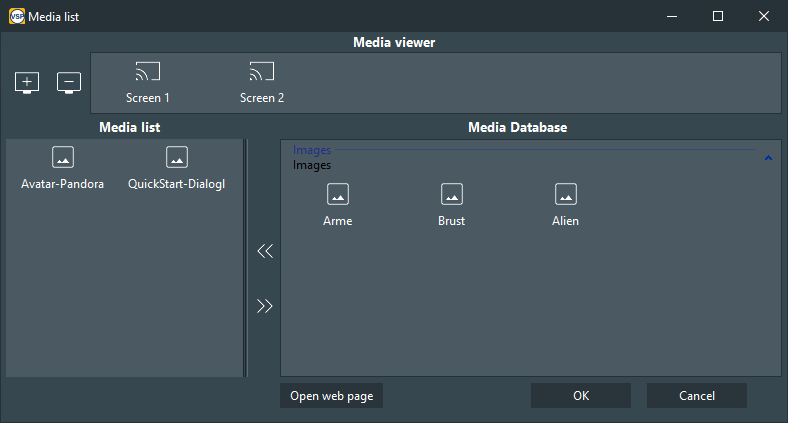Click the Cancel button

697,396
